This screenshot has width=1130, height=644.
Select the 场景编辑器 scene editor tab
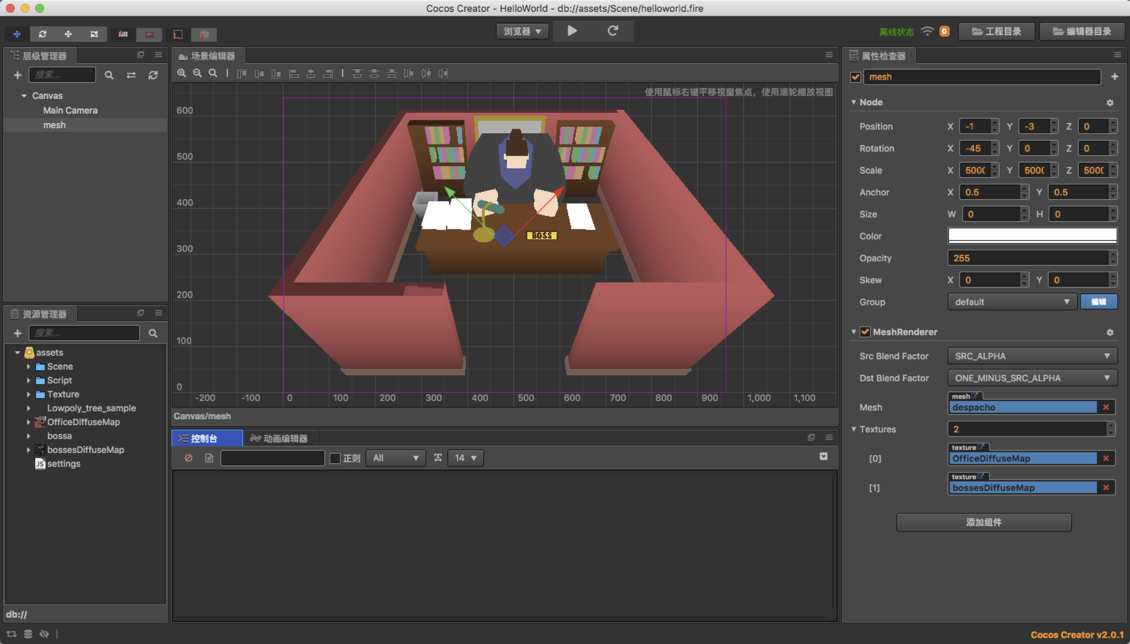pos(208,55)
